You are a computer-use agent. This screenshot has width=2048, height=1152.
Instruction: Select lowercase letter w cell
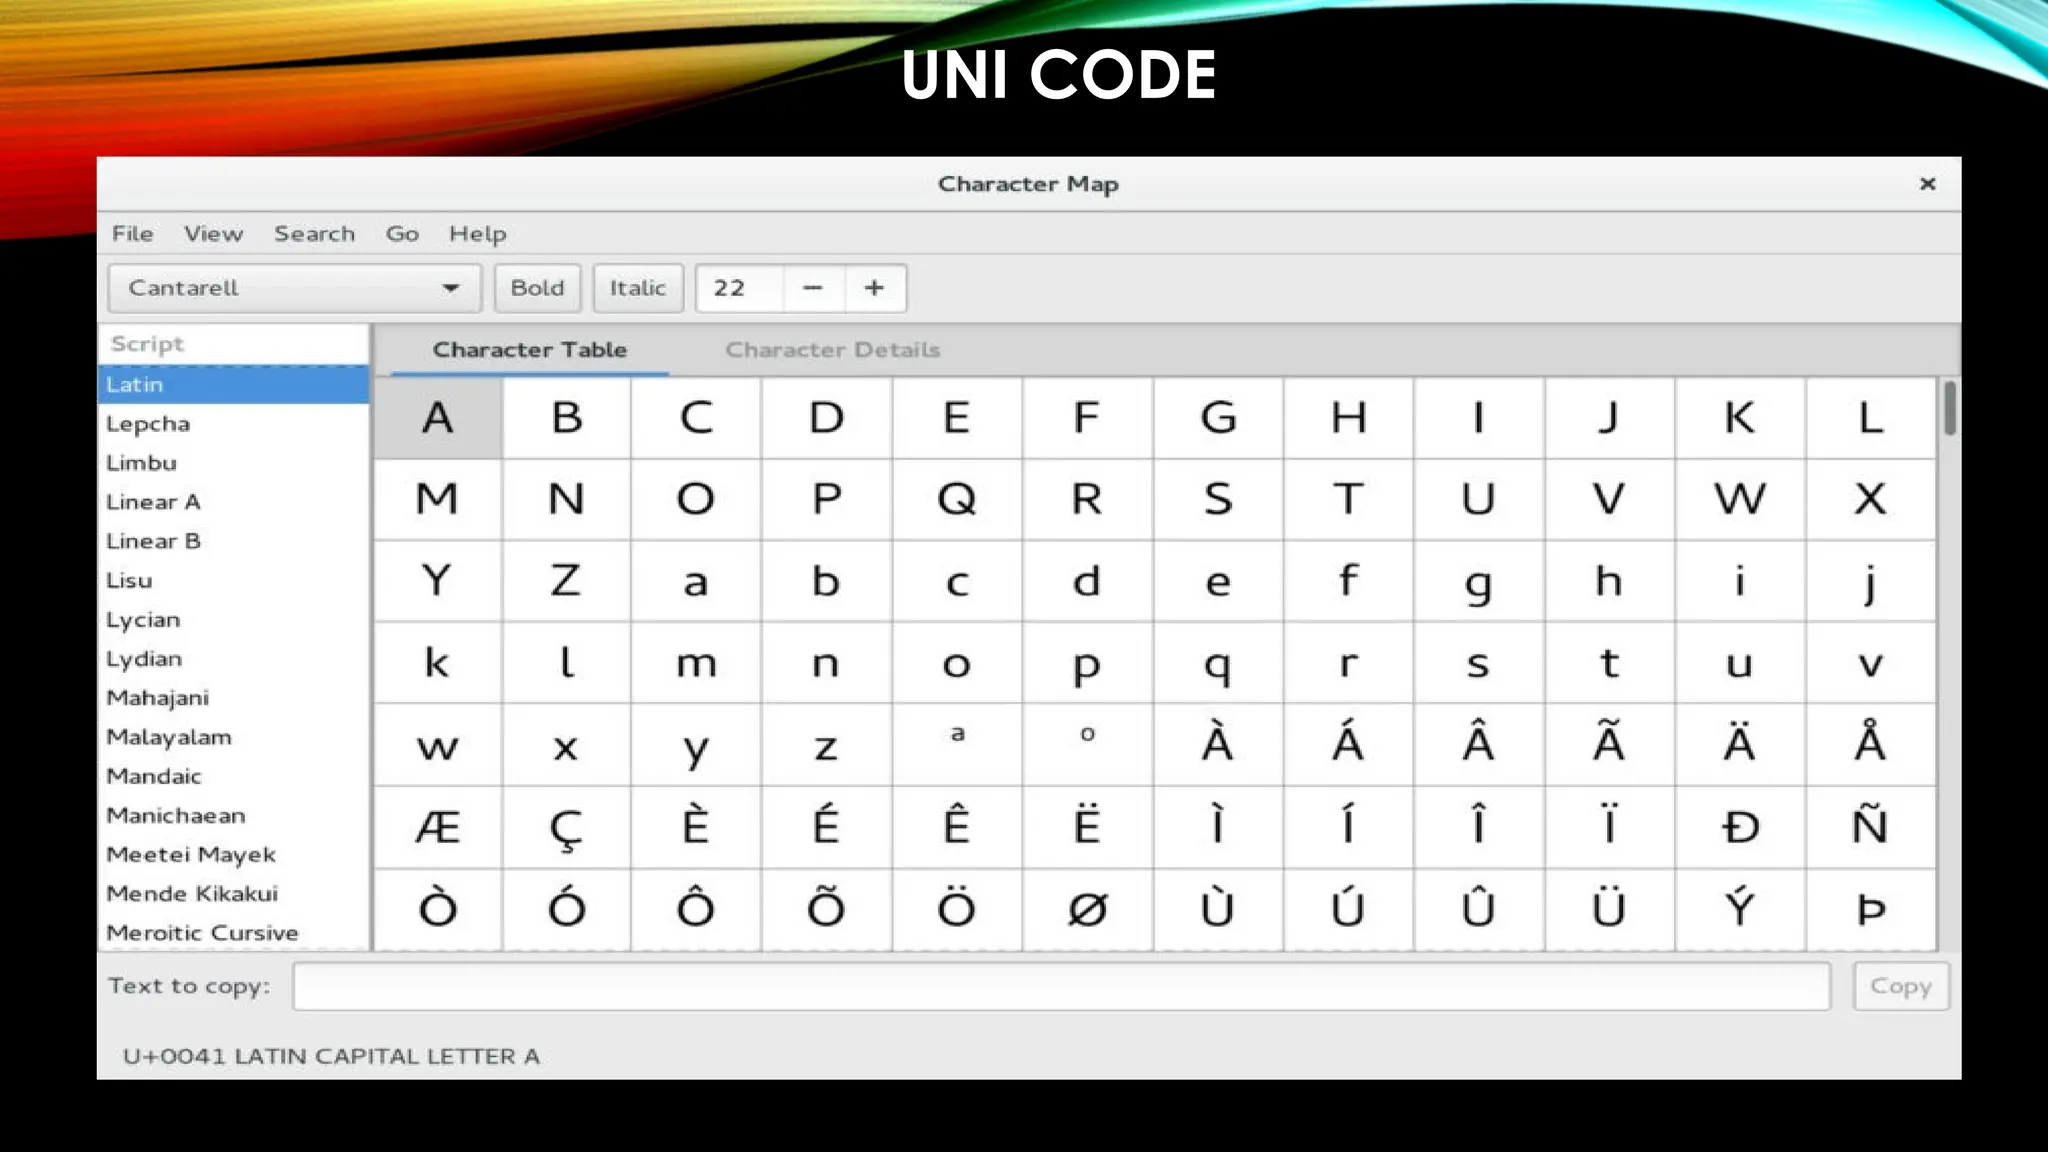click(x=438, y=745)
